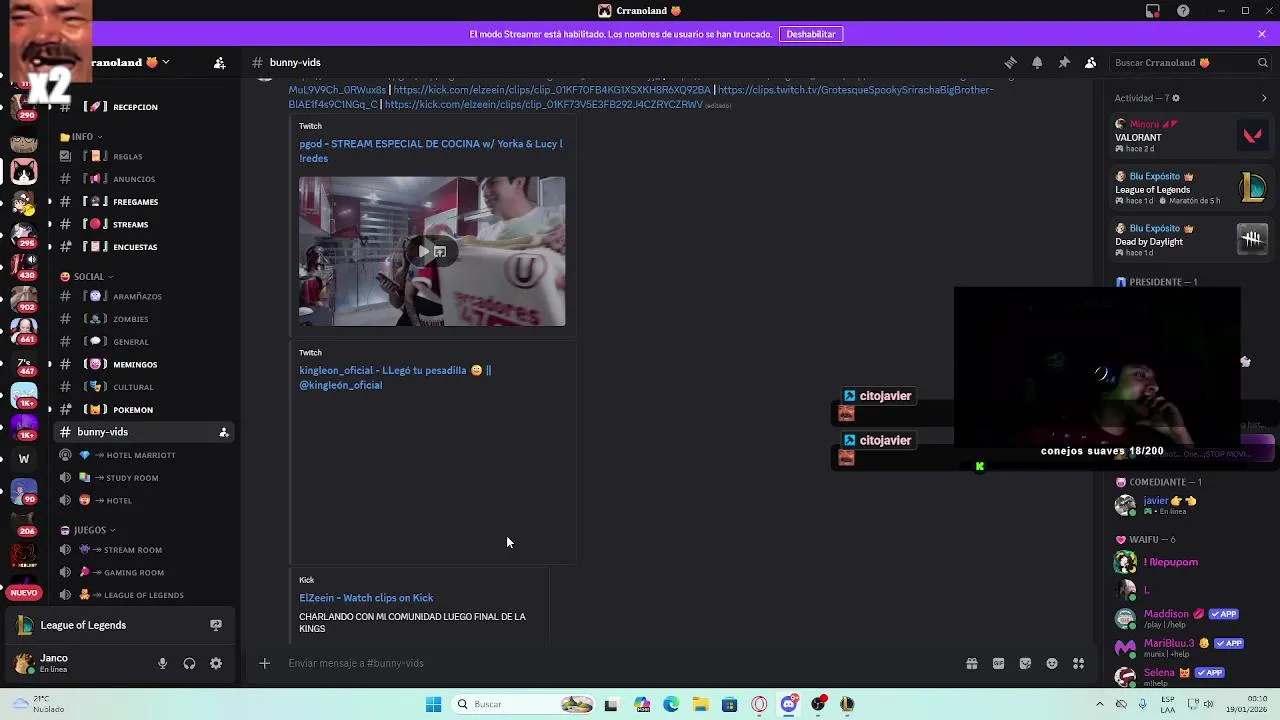Open League of Legends activity panel icon
The image size is (1280, 720).
[215, 625]
